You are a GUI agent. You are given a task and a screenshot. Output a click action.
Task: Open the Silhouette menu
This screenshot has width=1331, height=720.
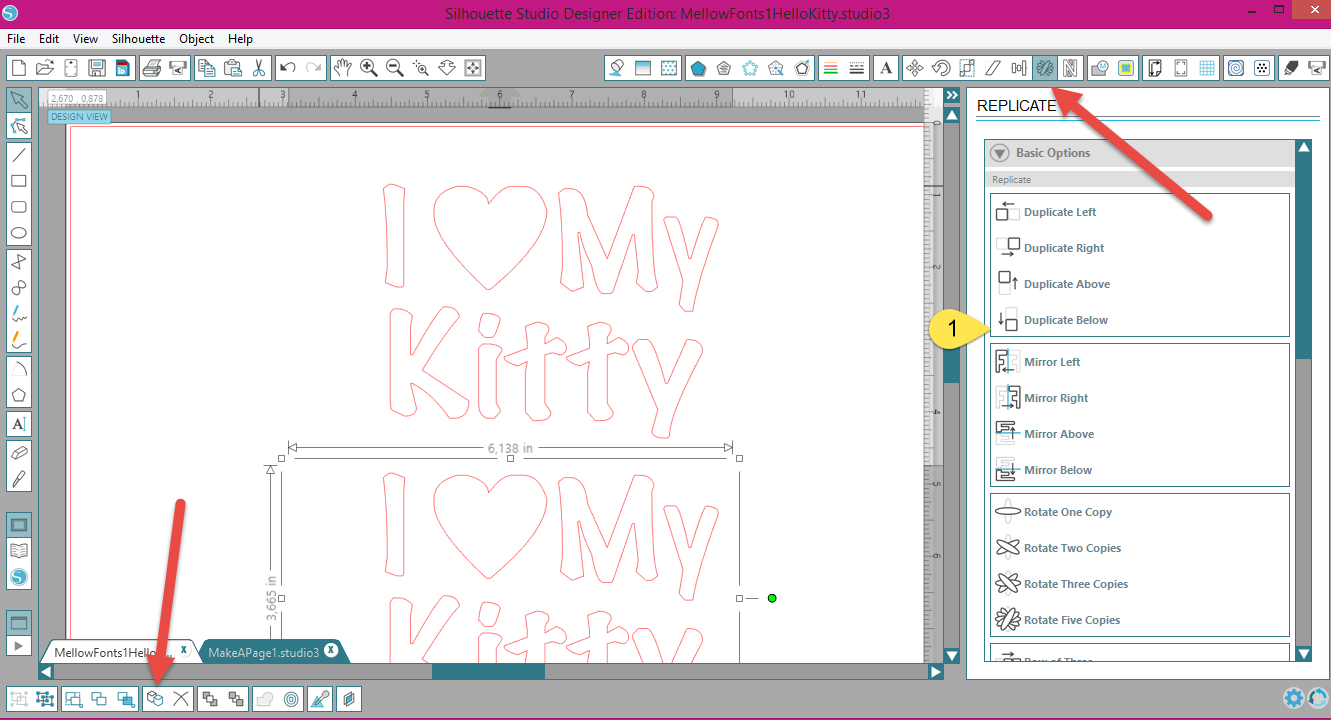point(138,39)
